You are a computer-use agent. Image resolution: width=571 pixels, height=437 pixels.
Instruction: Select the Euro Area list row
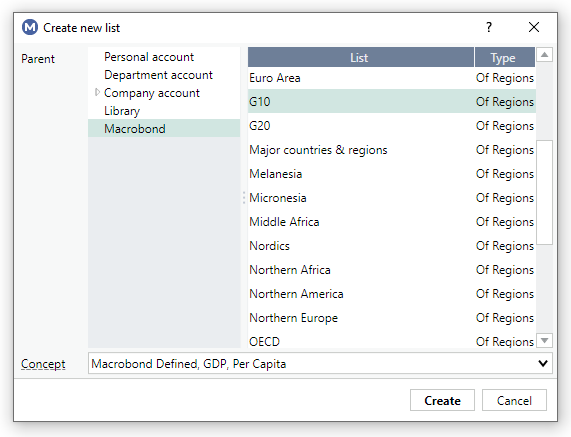pos(391,78)
